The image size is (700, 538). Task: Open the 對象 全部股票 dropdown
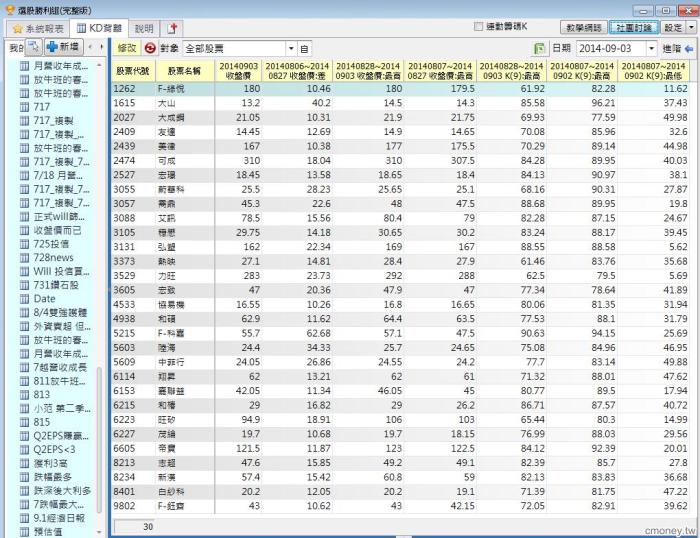coord(291,48)
